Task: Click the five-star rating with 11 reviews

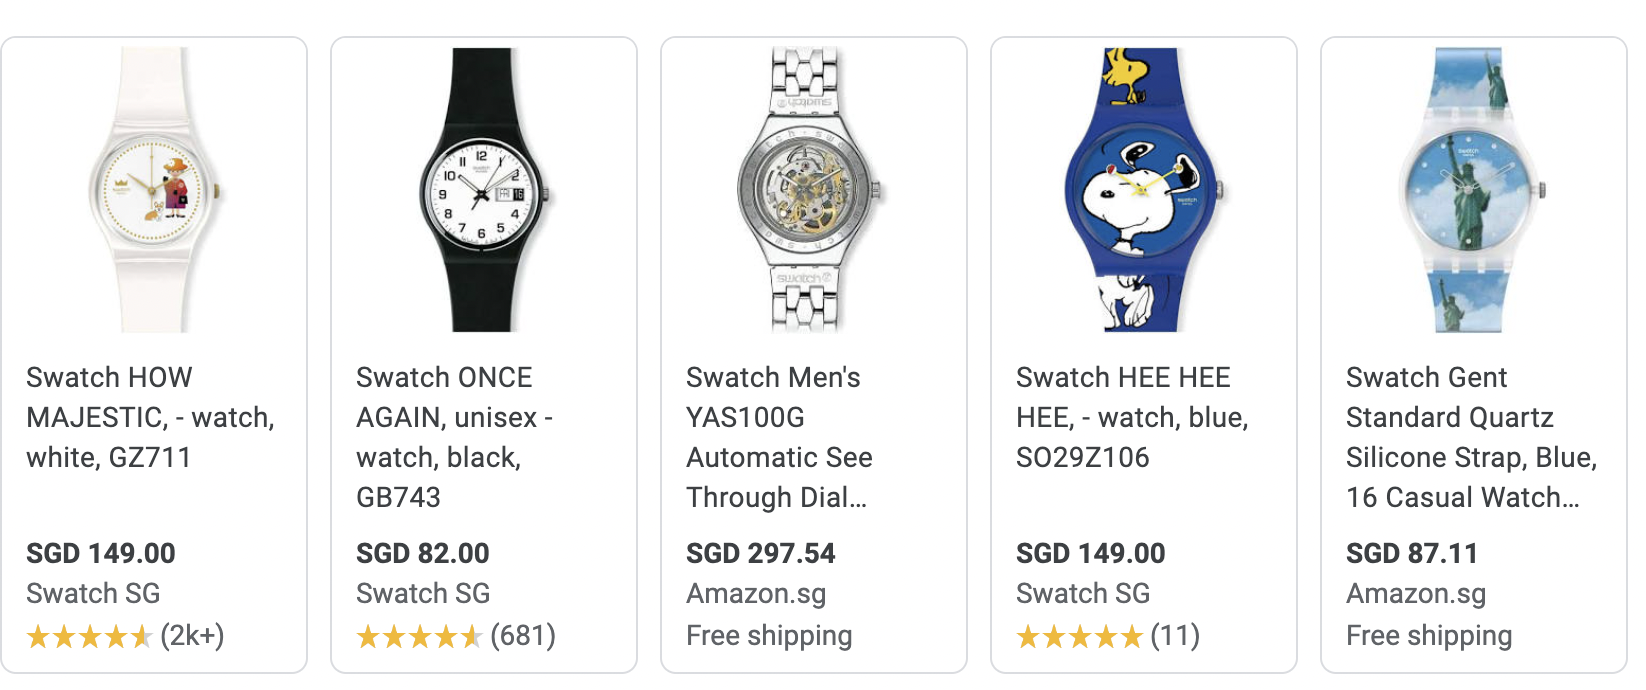Action: pos(1080,636)
